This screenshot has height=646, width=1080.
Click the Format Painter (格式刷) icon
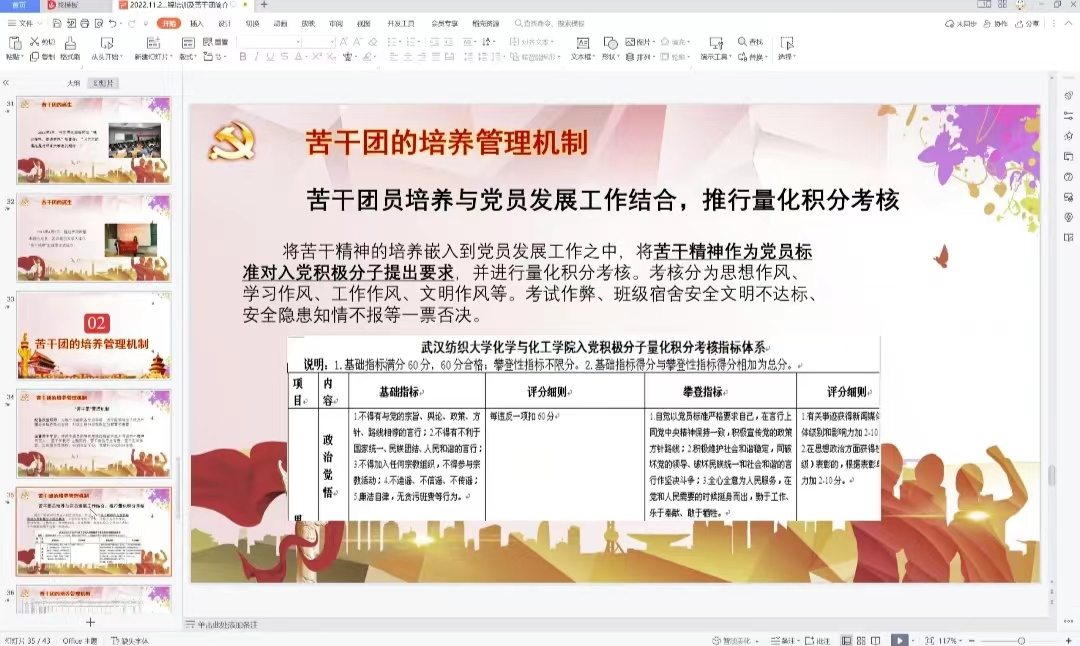(x=70, y=43)
